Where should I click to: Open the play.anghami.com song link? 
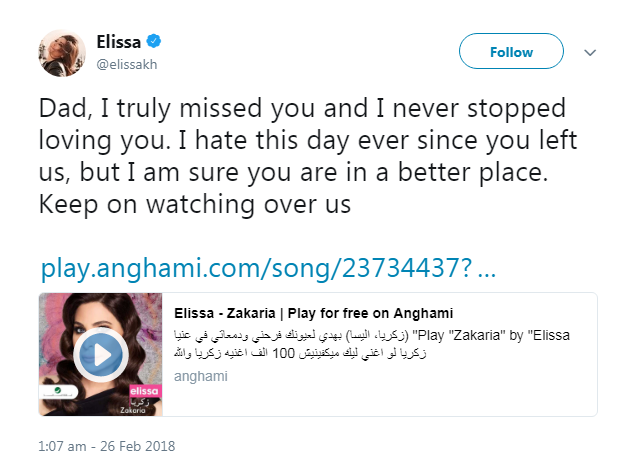(268, 270)
